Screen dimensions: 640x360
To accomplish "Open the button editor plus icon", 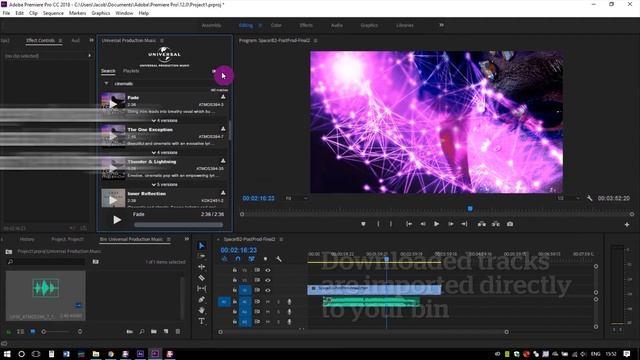I will pyautogui.click(x=627, y=224).
